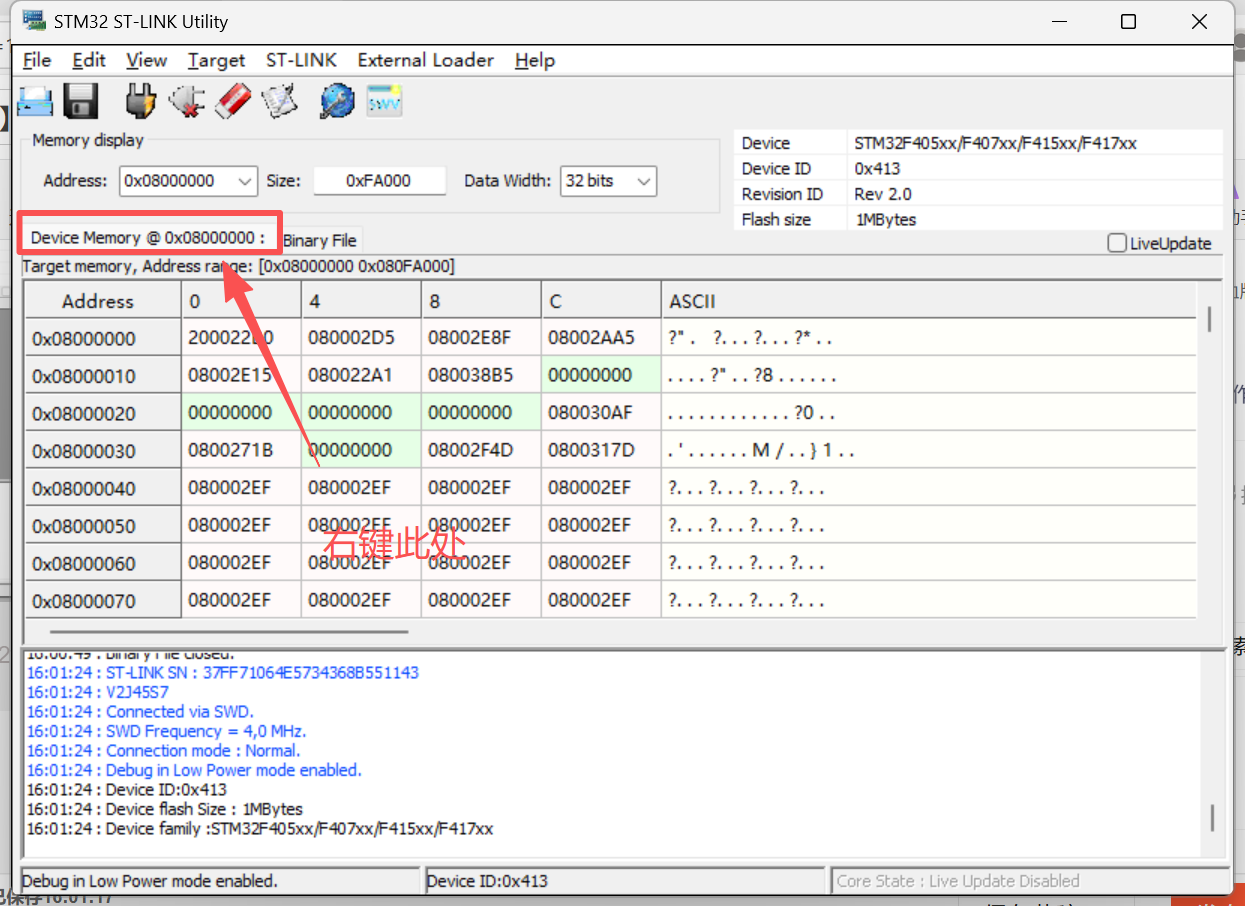Open the Edit menu
The height and width of the screenshot is (906, 1245).
click(89, 60)
